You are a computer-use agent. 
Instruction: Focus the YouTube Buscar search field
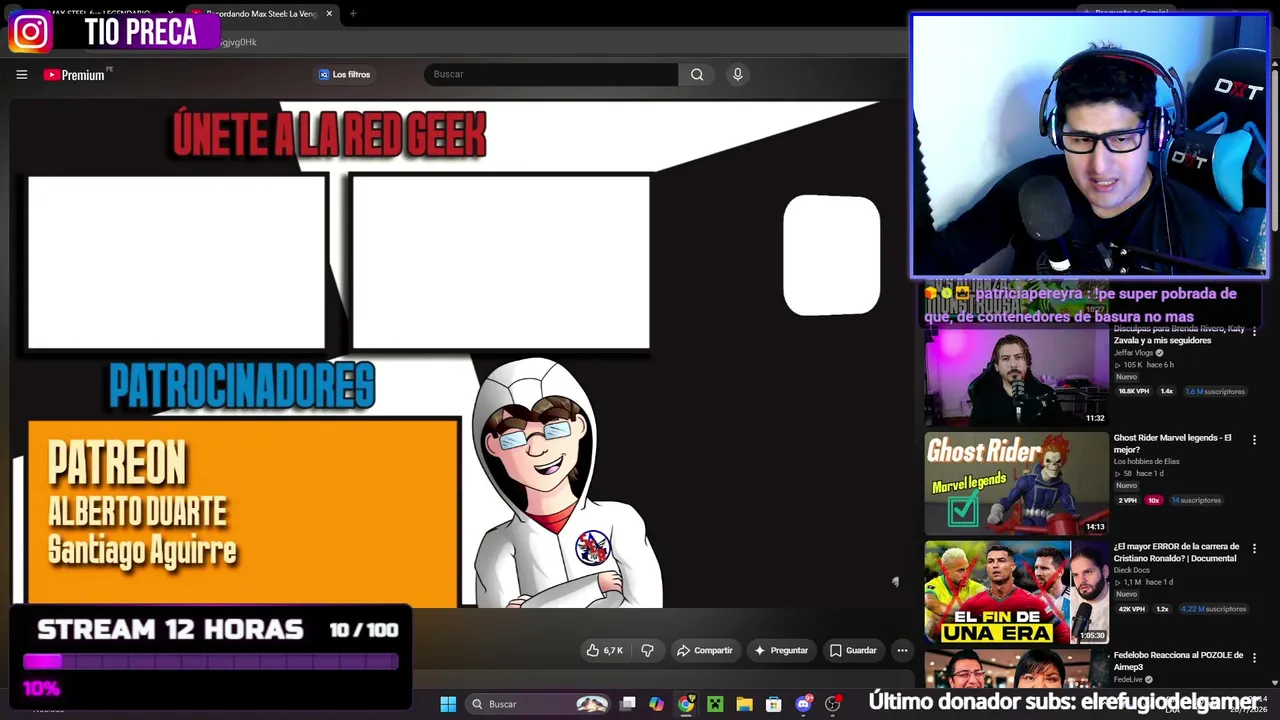(551, 75)
